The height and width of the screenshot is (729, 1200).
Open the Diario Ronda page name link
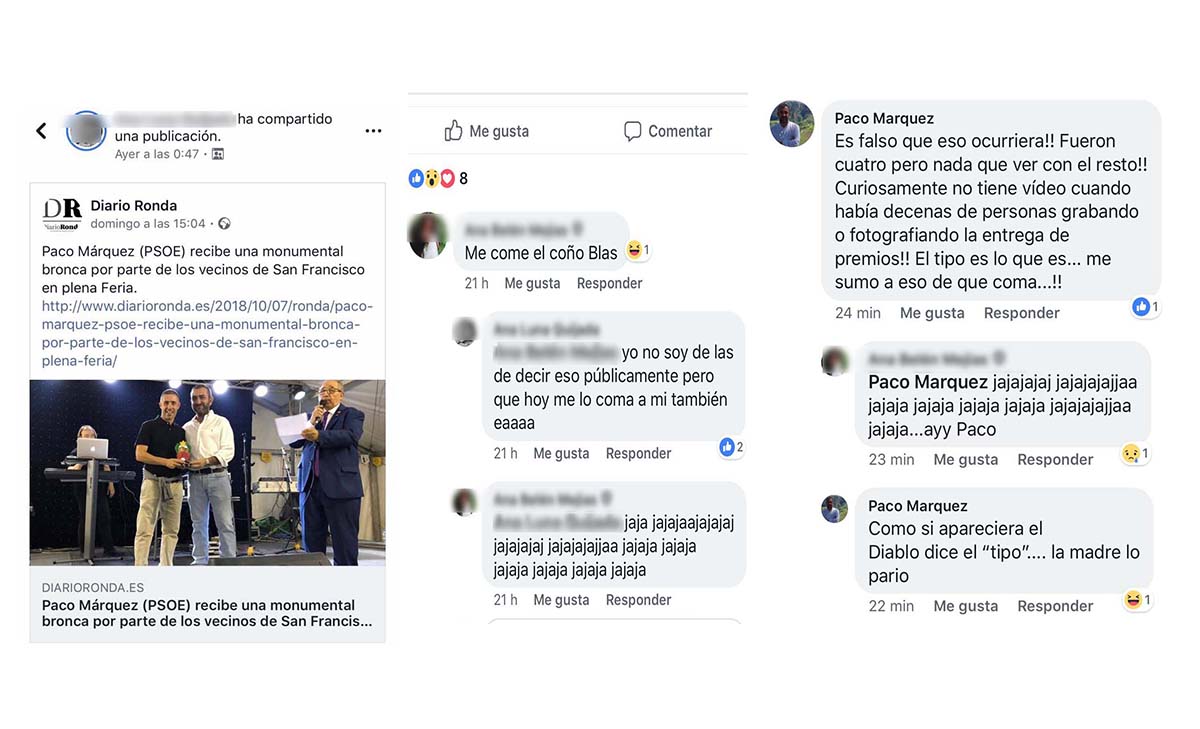point(134,205)
